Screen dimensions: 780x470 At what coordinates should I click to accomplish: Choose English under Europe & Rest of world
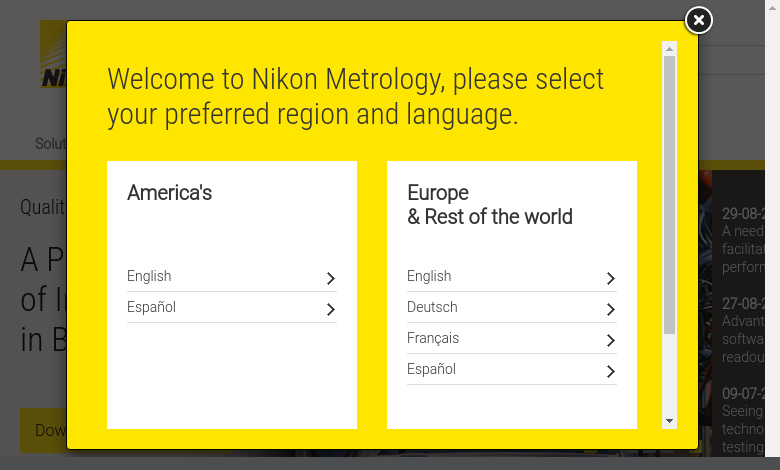(512, 277)
